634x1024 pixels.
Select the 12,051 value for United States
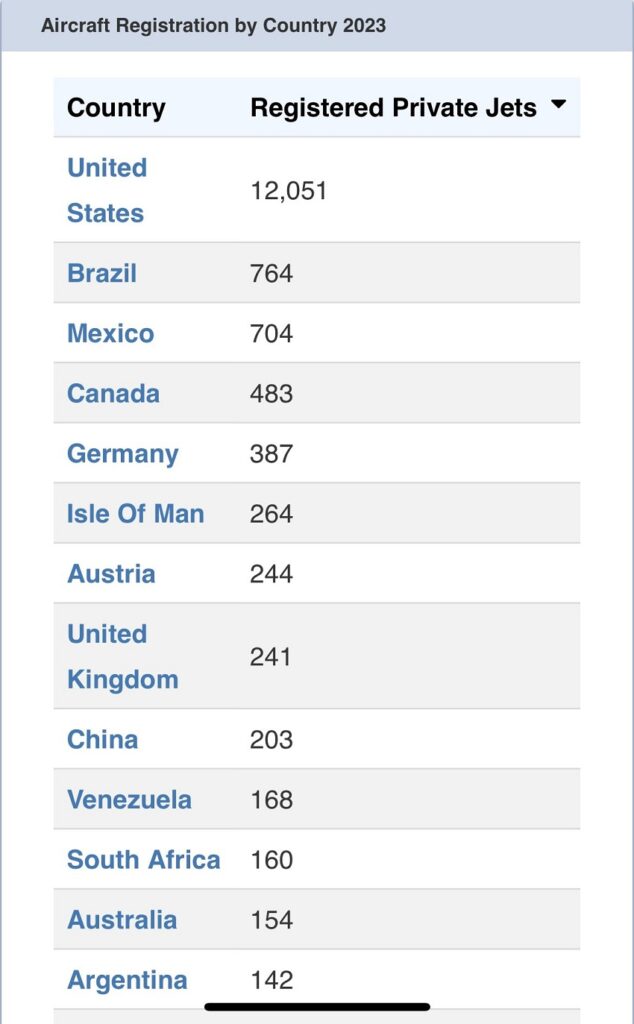(x=289, y=191)
